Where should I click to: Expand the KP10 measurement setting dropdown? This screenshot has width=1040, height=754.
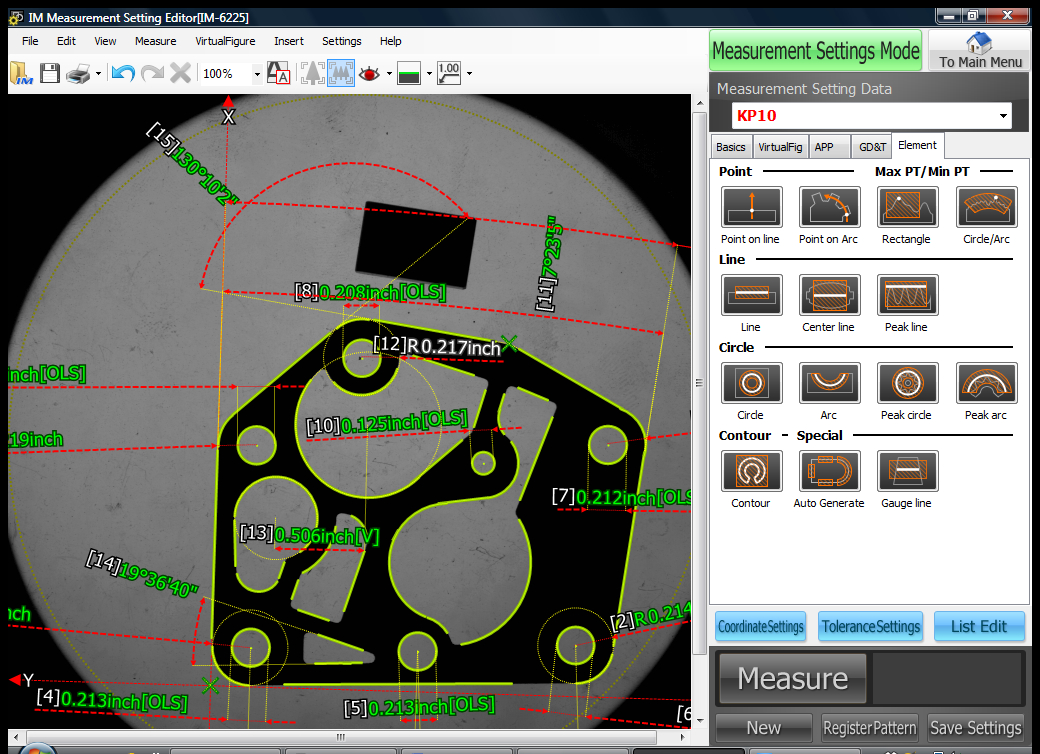tap(1003, 116)
